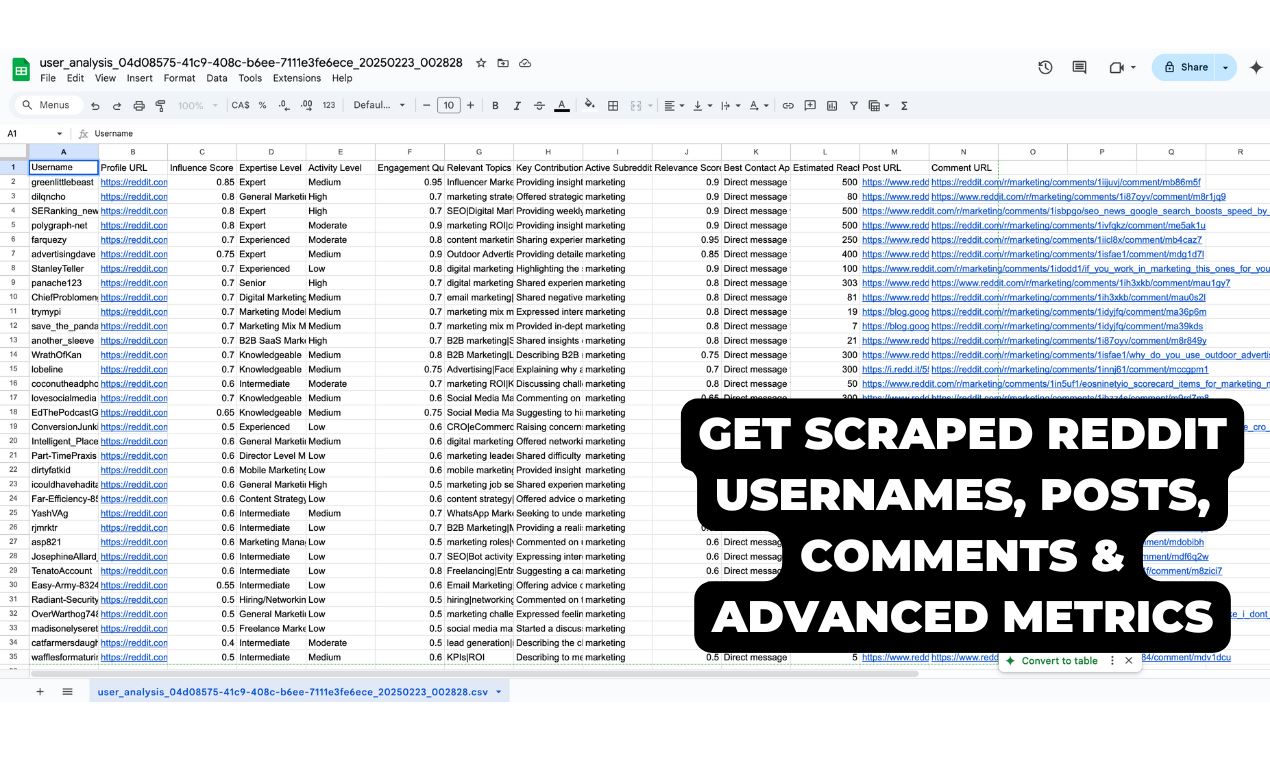Apply currency format using the CA$ icon
This screenshot has width=1270, height=760.
point(239,105)
